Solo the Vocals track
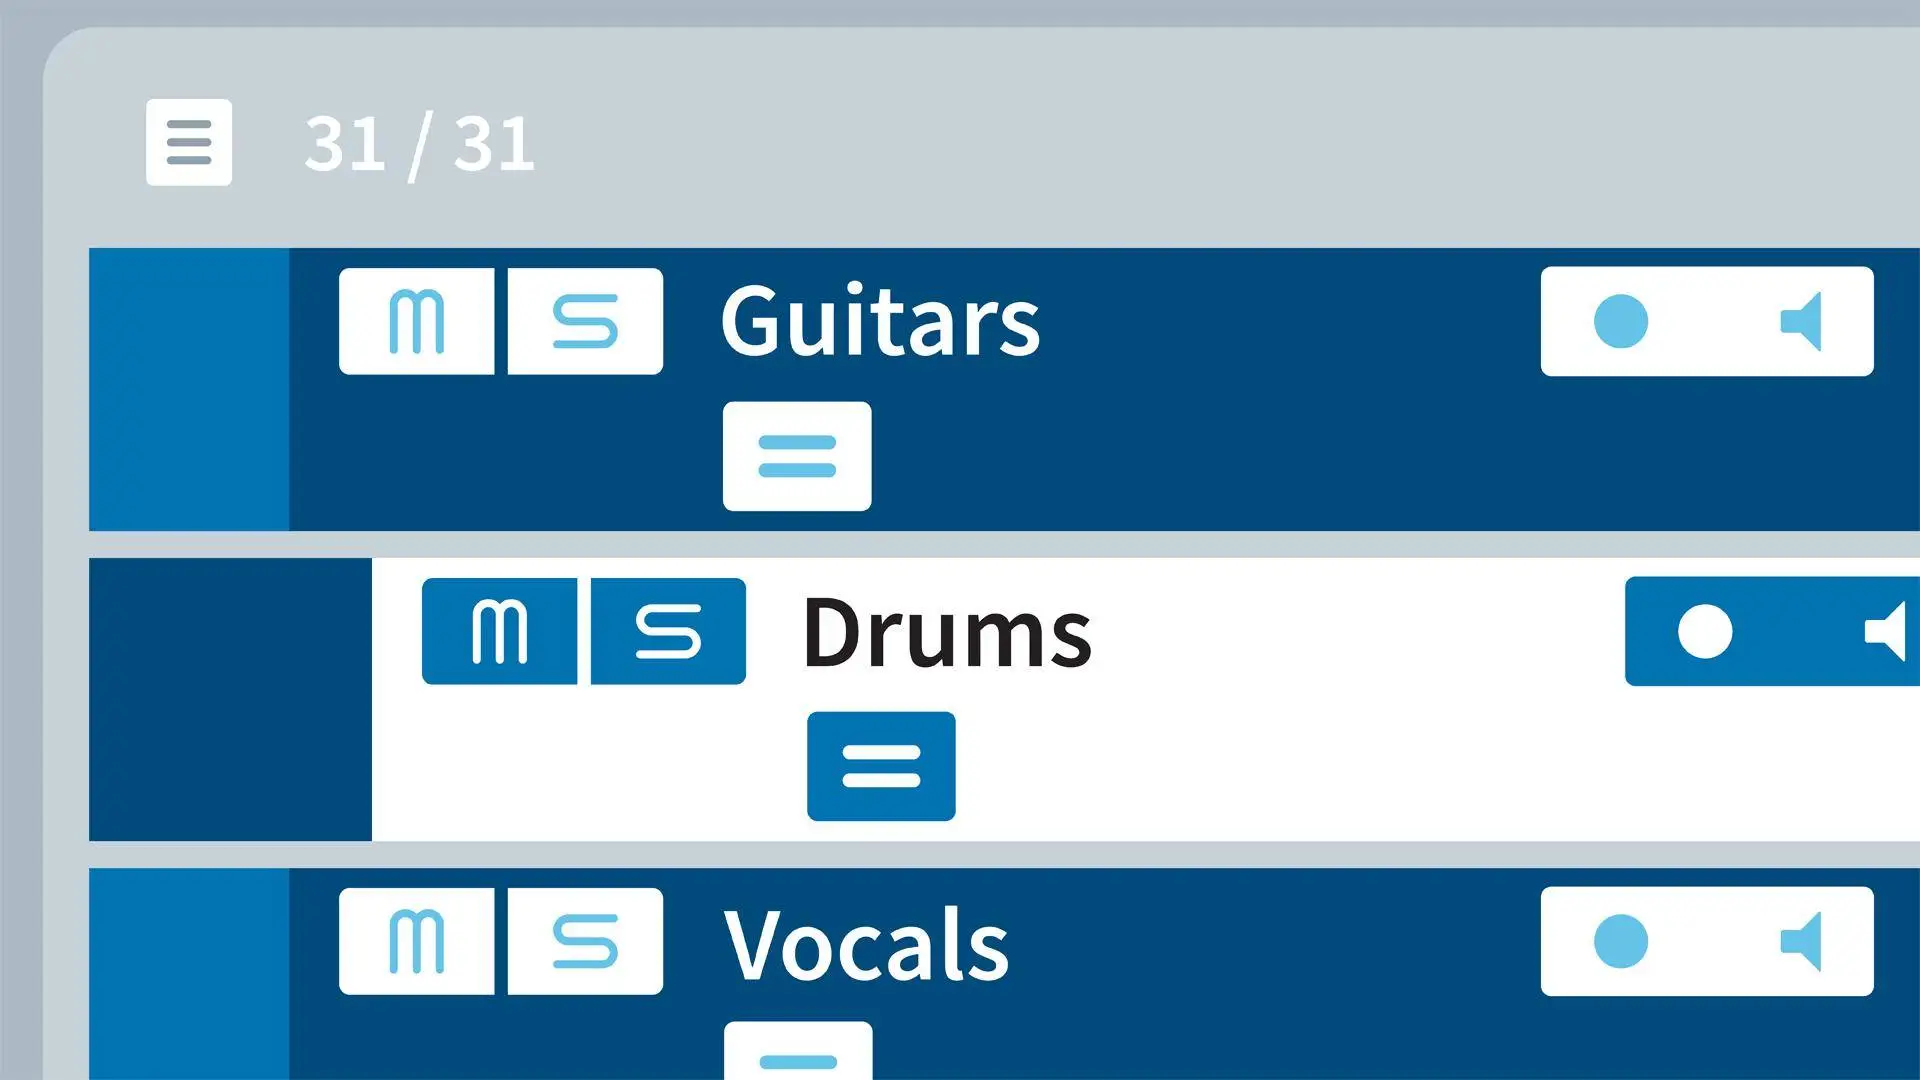 (x=585, y=941)
